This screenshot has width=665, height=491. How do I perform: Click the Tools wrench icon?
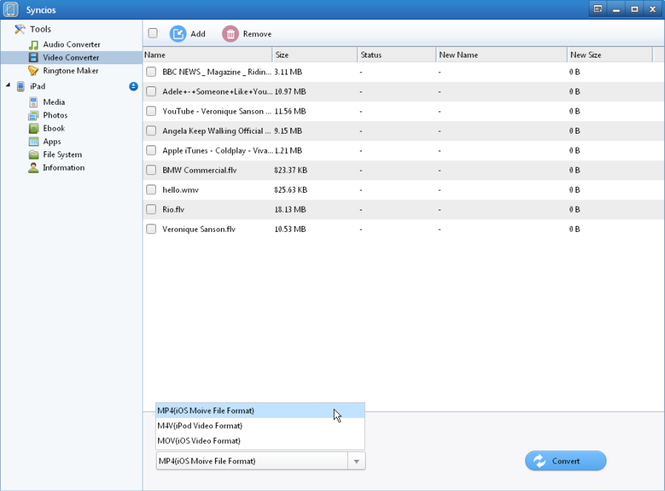coord(20,29)
